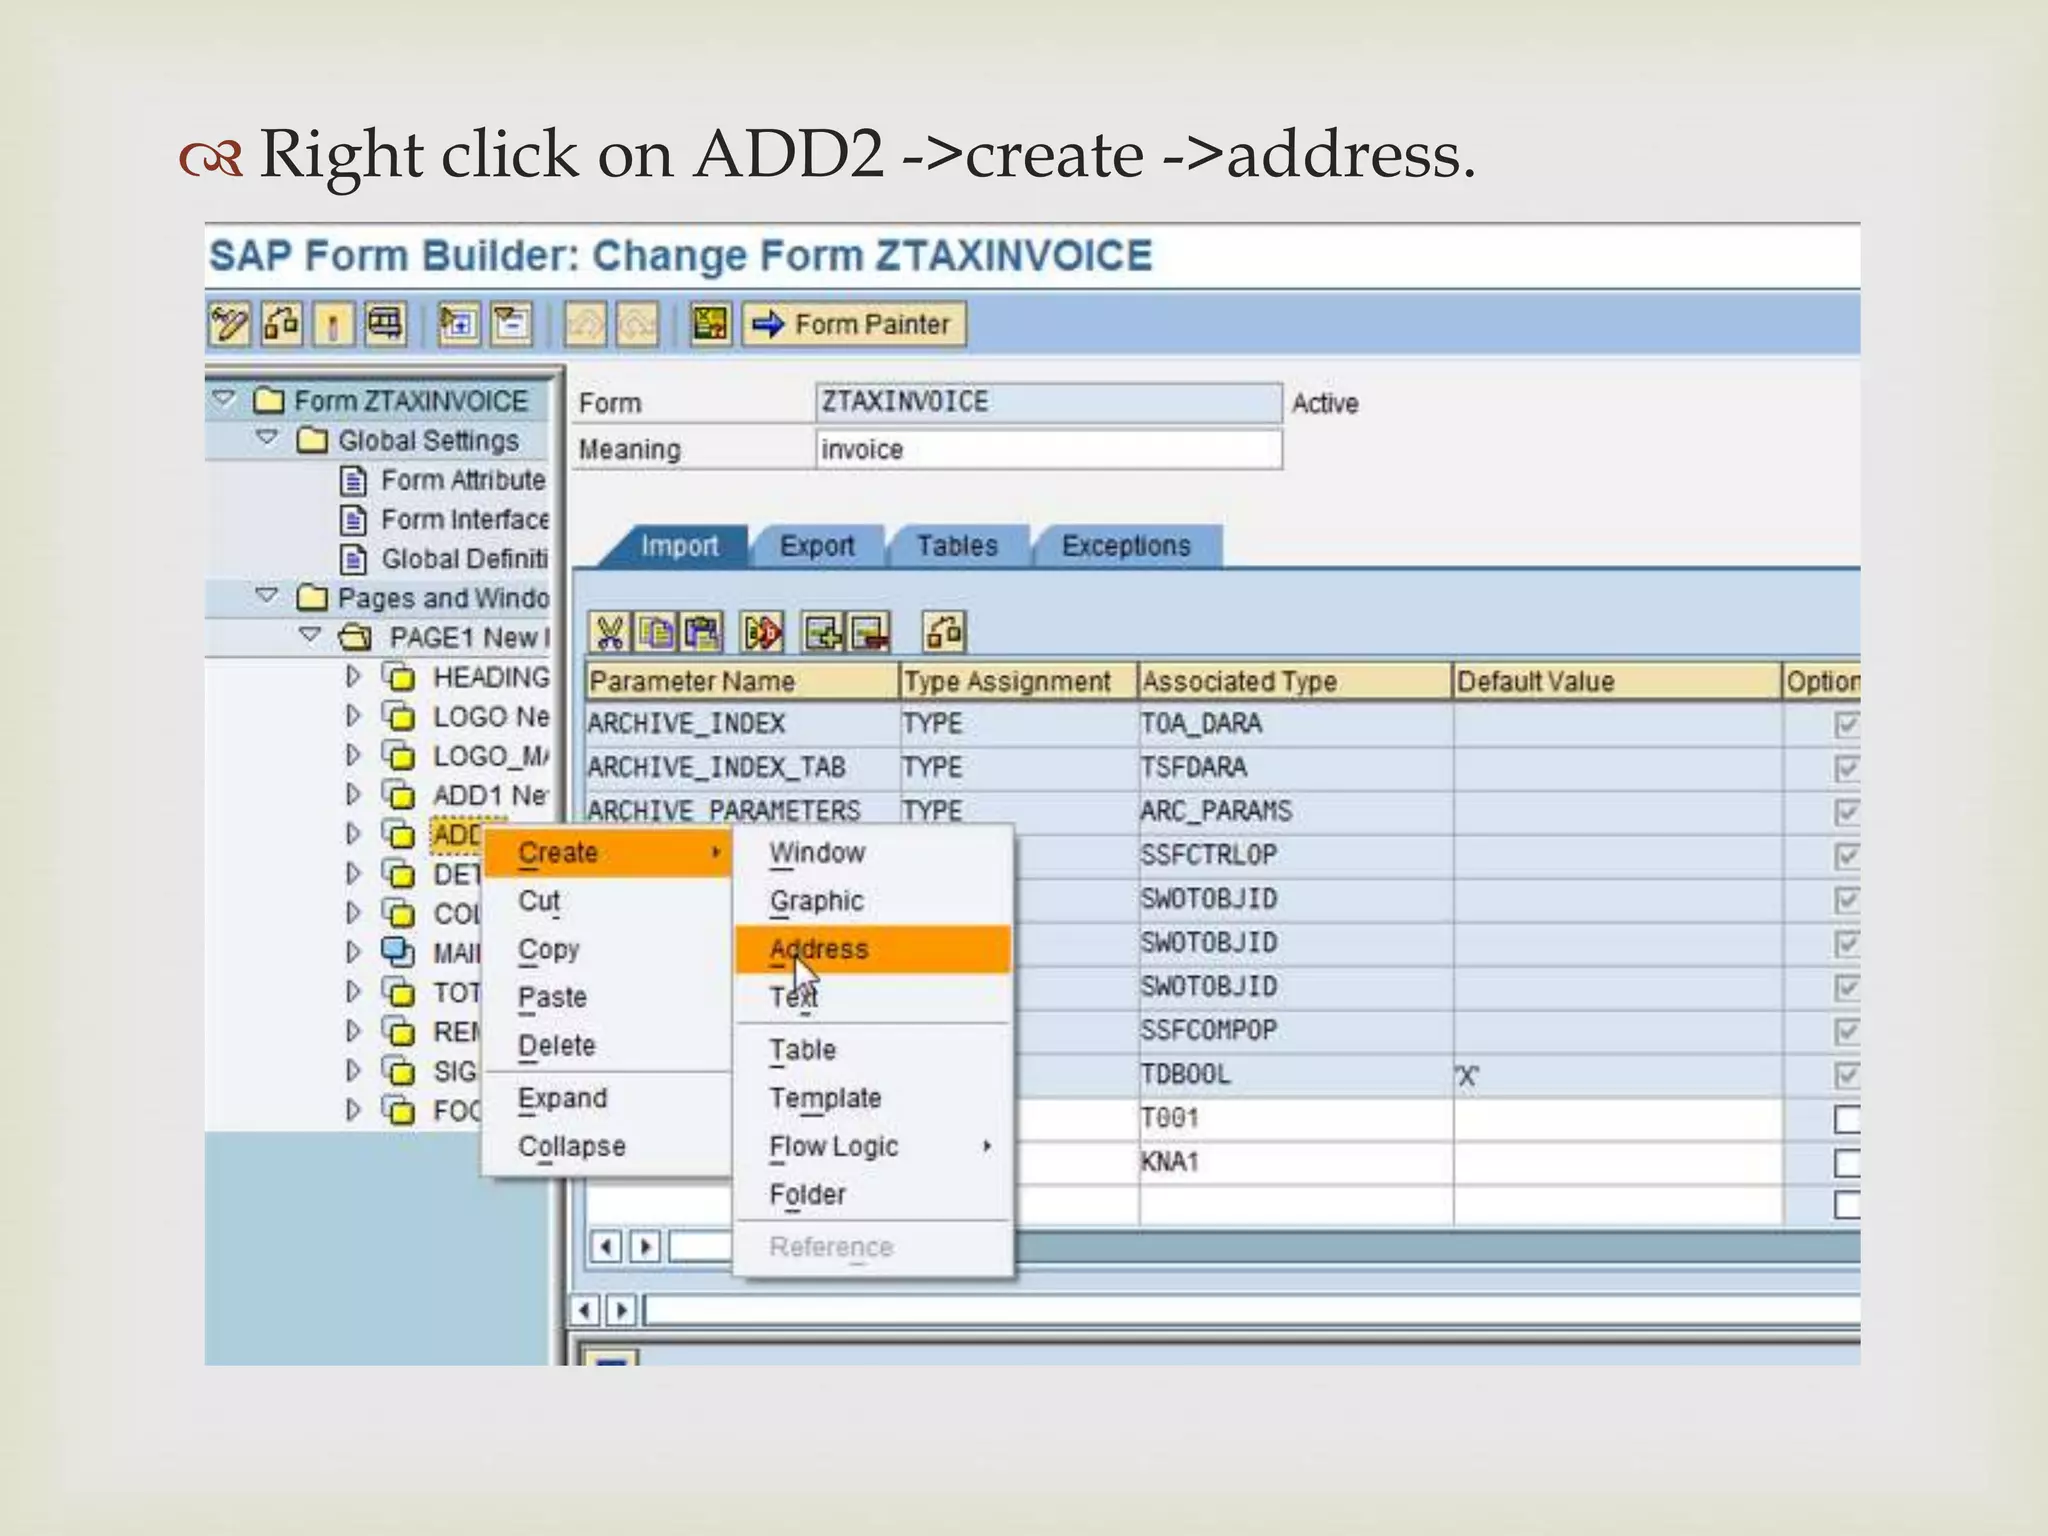
Task: Expand the HEADING window node
Action: (x=352, y=677)
